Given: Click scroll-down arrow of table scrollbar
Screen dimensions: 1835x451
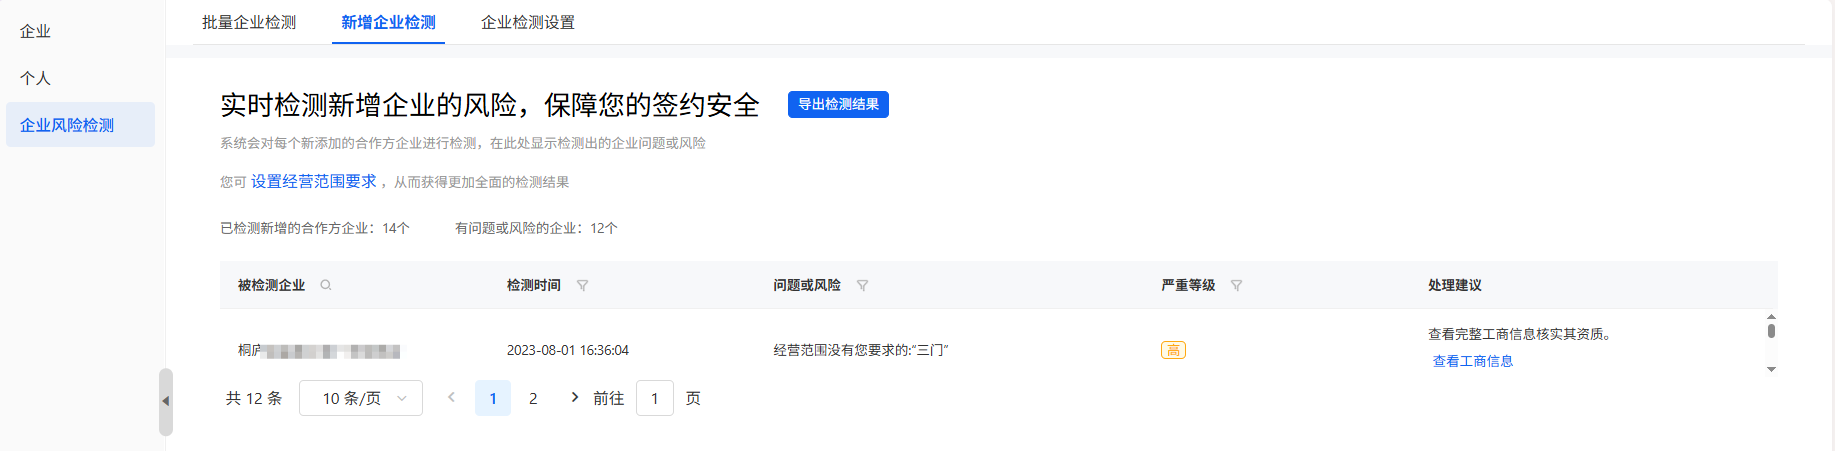Looking at the screenshot, I should point(1771,369).
